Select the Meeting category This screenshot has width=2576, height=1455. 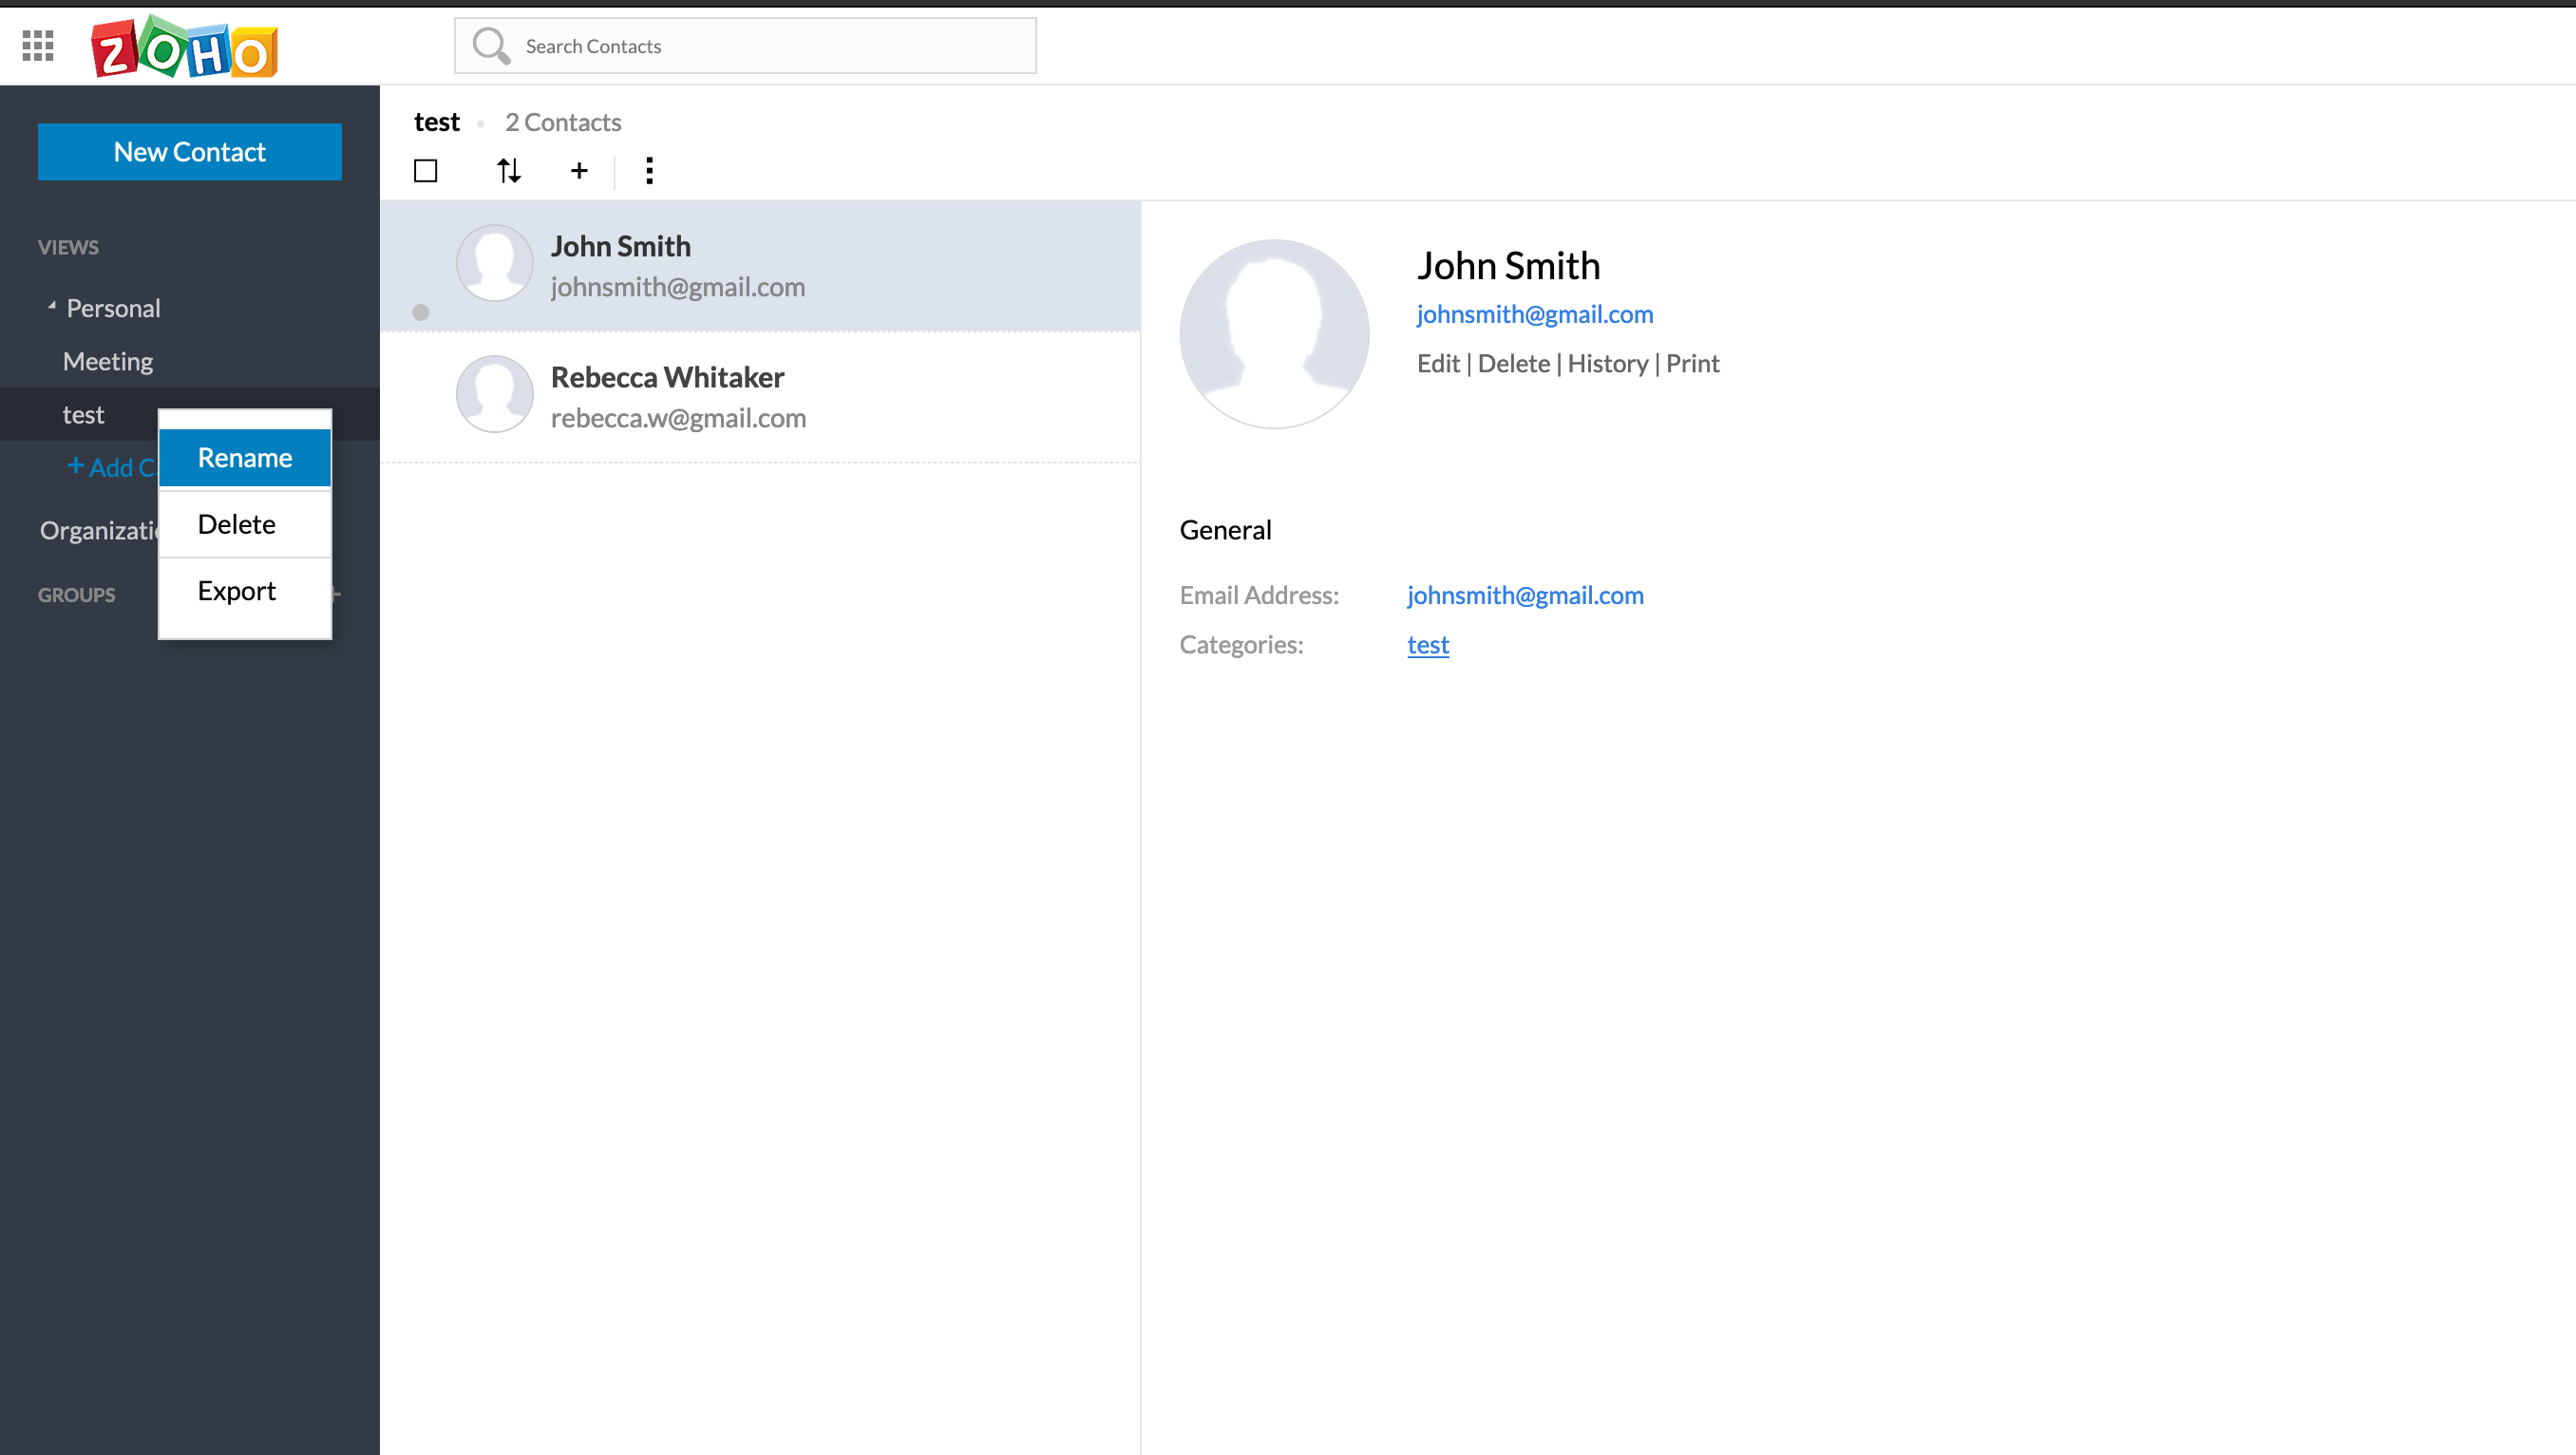click(108, 361)
